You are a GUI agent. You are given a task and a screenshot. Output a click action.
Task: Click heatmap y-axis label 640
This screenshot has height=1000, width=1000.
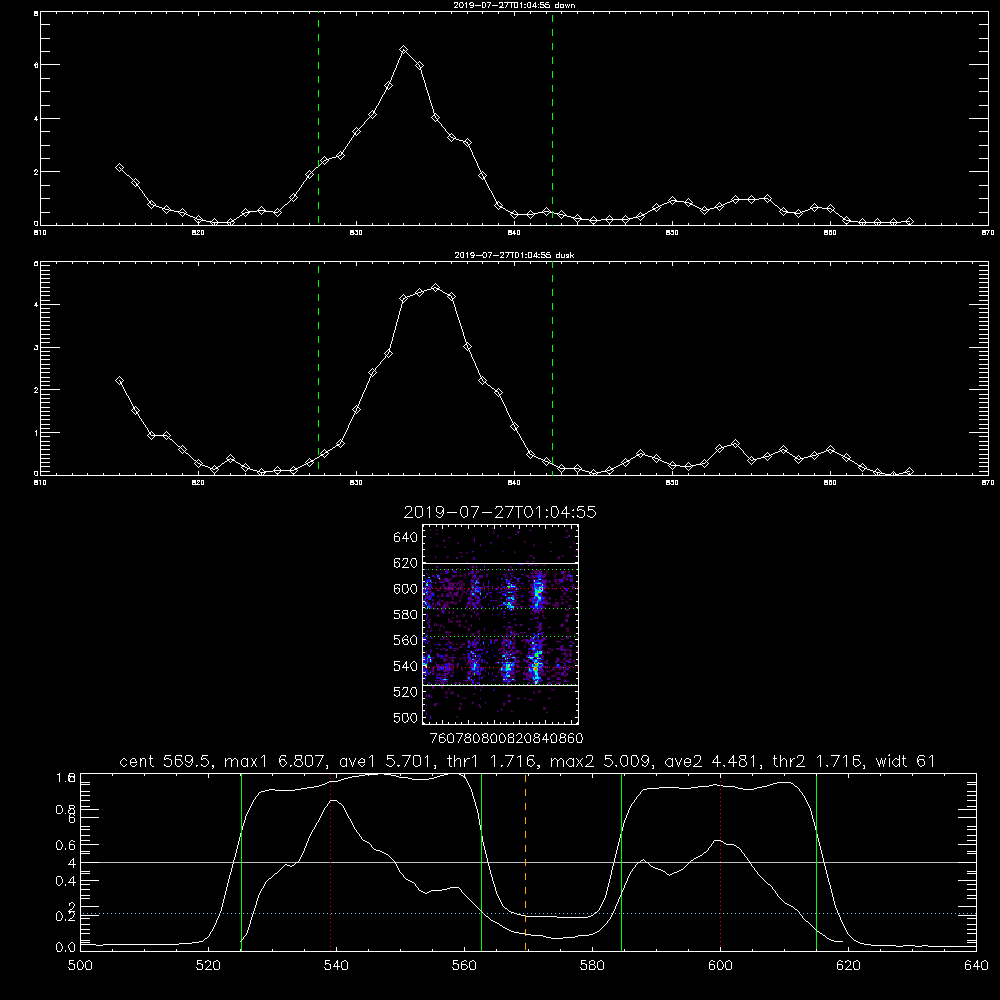click(405, 538)
